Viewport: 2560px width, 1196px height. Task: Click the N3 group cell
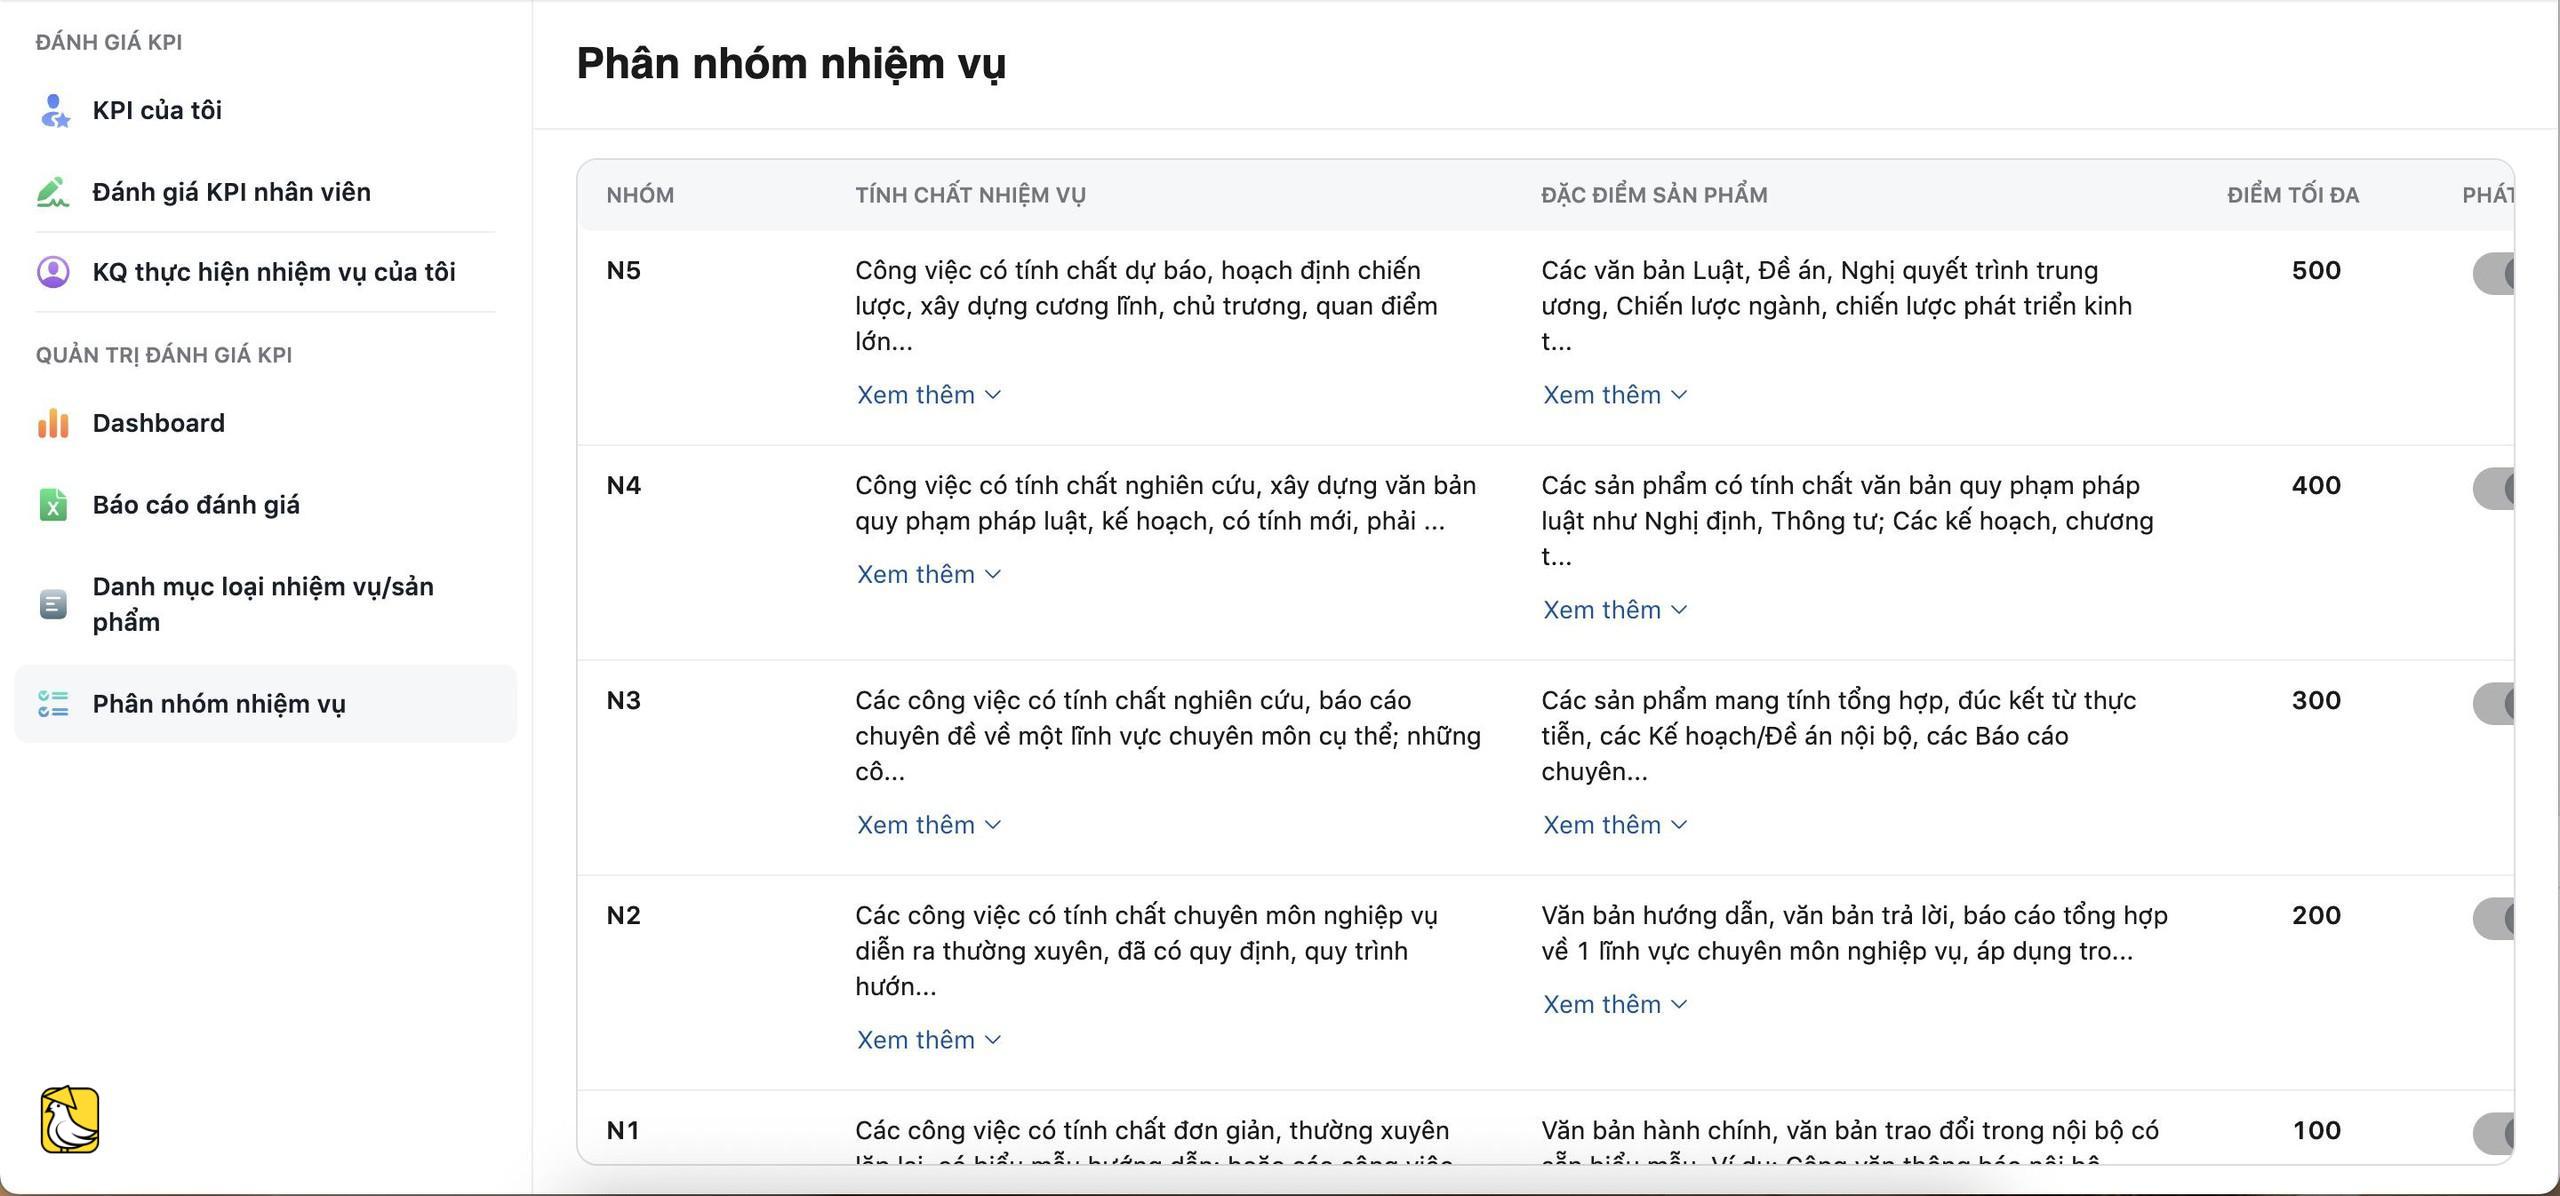pyautogui.click(x=624, y=701)
